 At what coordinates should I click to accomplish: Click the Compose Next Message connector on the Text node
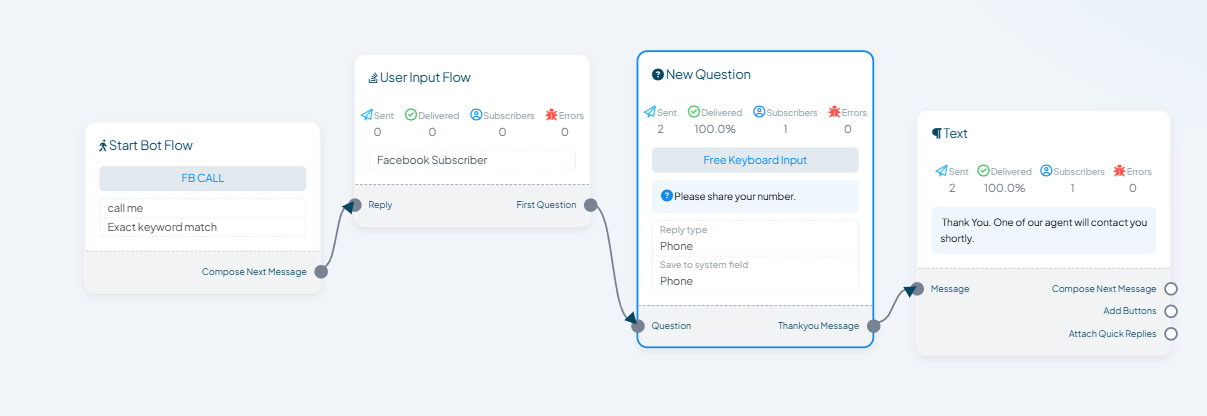[1170, 289]
